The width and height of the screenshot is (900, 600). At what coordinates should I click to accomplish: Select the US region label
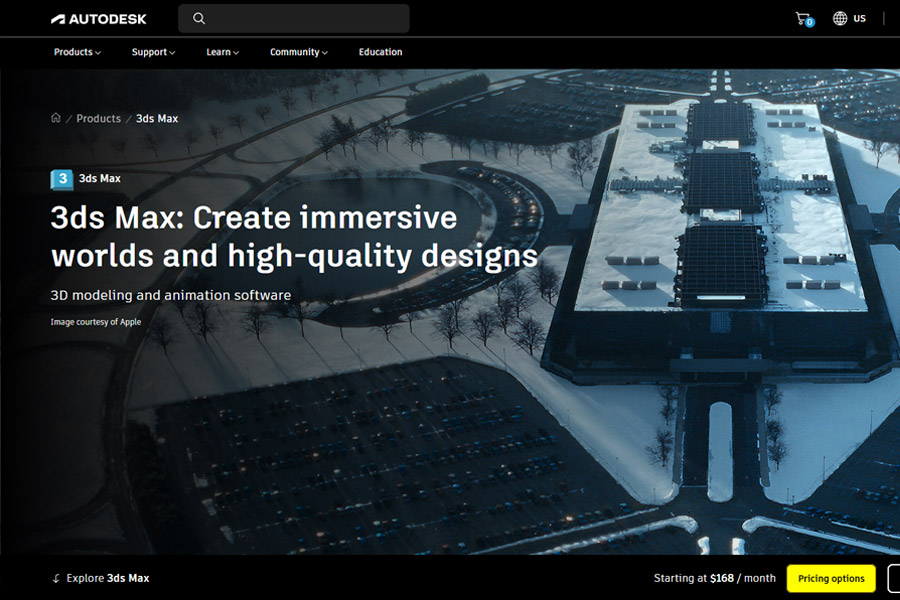pyautogui.click(x=859, y=18)
